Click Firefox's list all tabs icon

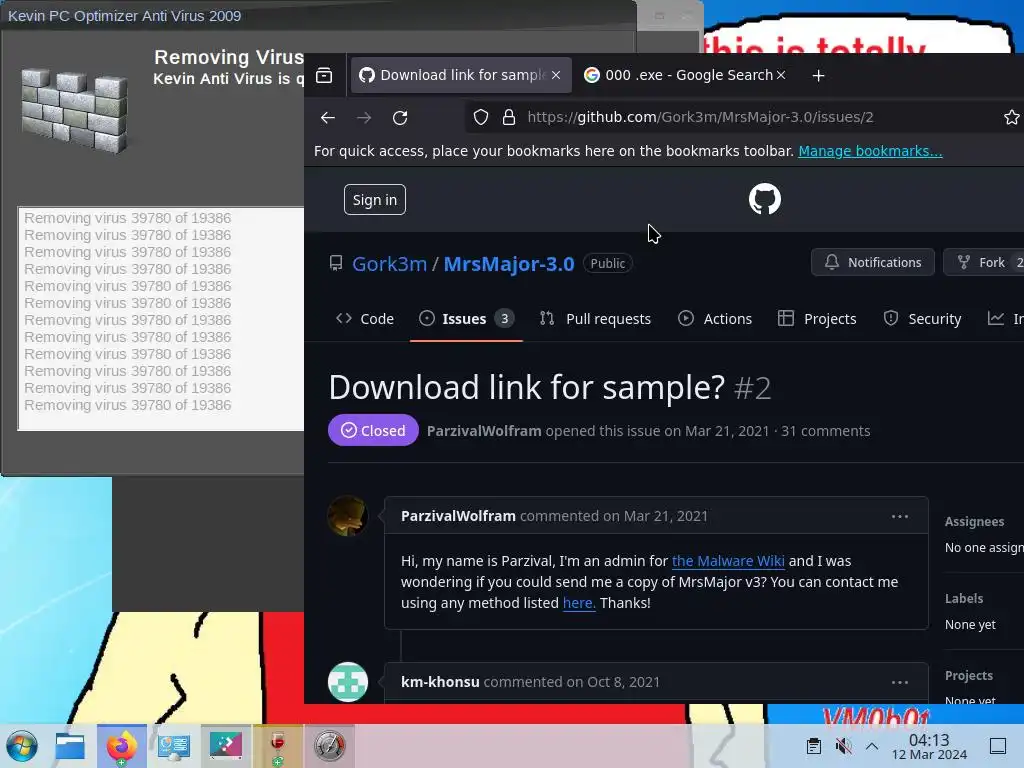pos(324,75)
